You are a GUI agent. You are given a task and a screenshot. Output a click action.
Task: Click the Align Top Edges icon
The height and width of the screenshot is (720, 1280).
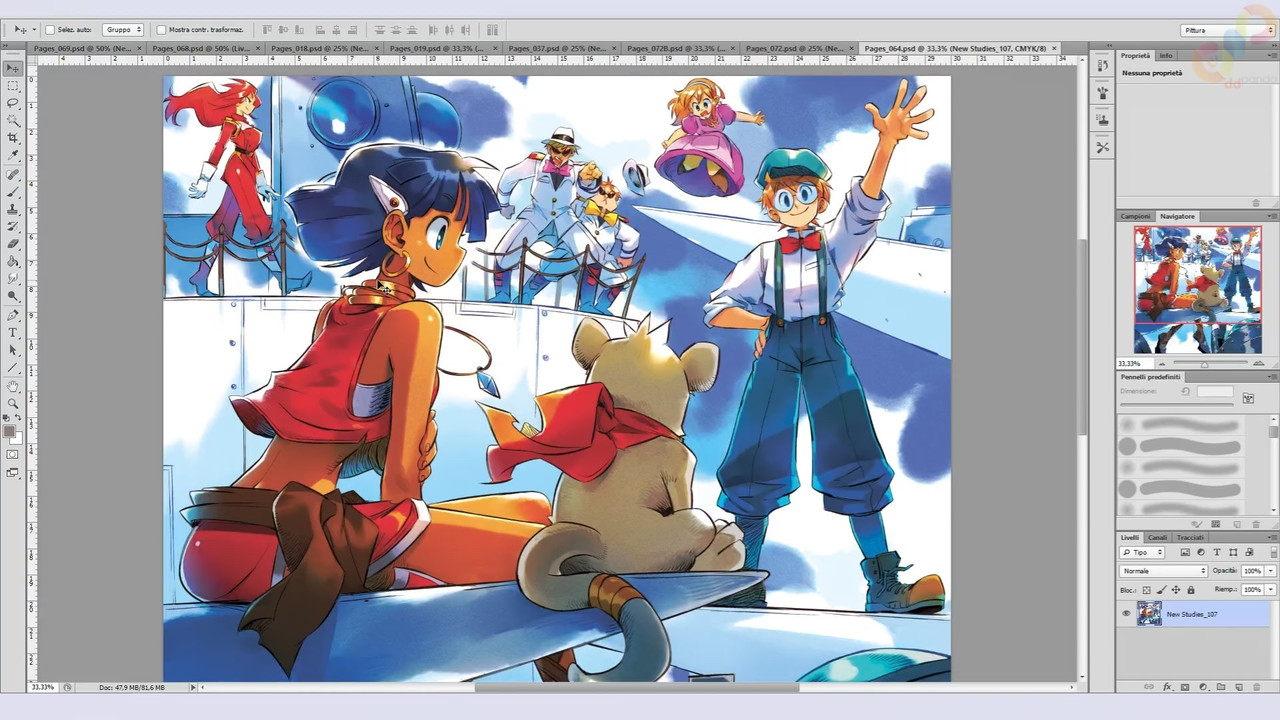267,30
